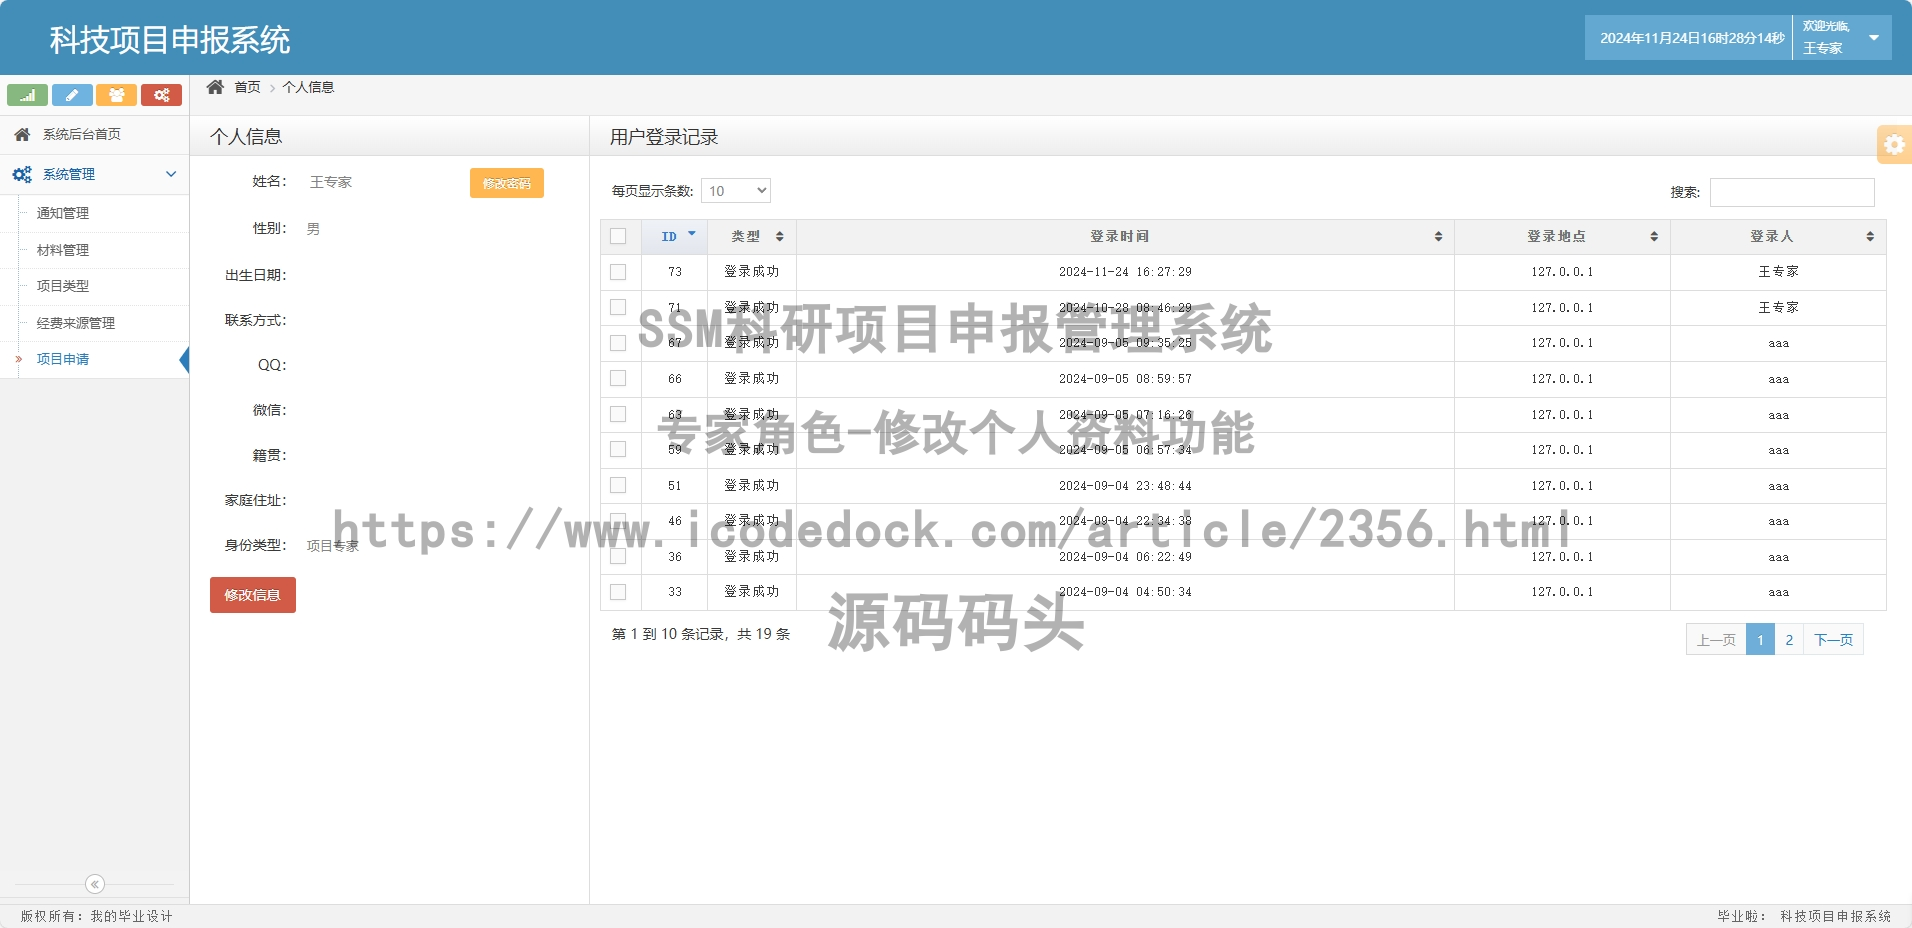Check the row with ID 59
The height and width of the screenshot is (928, 1912).
pos(618,449)
